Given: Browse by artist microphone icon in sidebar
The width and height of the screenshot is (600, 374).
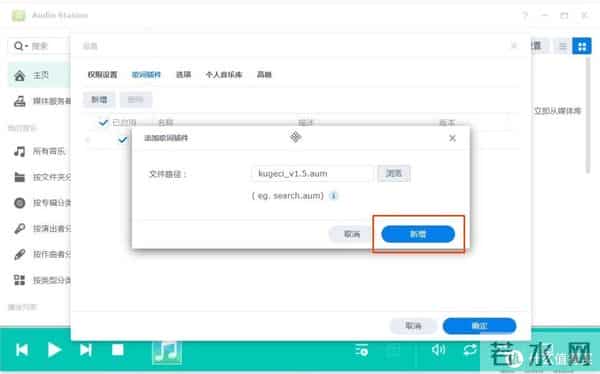Looking at the screenshot, I should (20, 229).
